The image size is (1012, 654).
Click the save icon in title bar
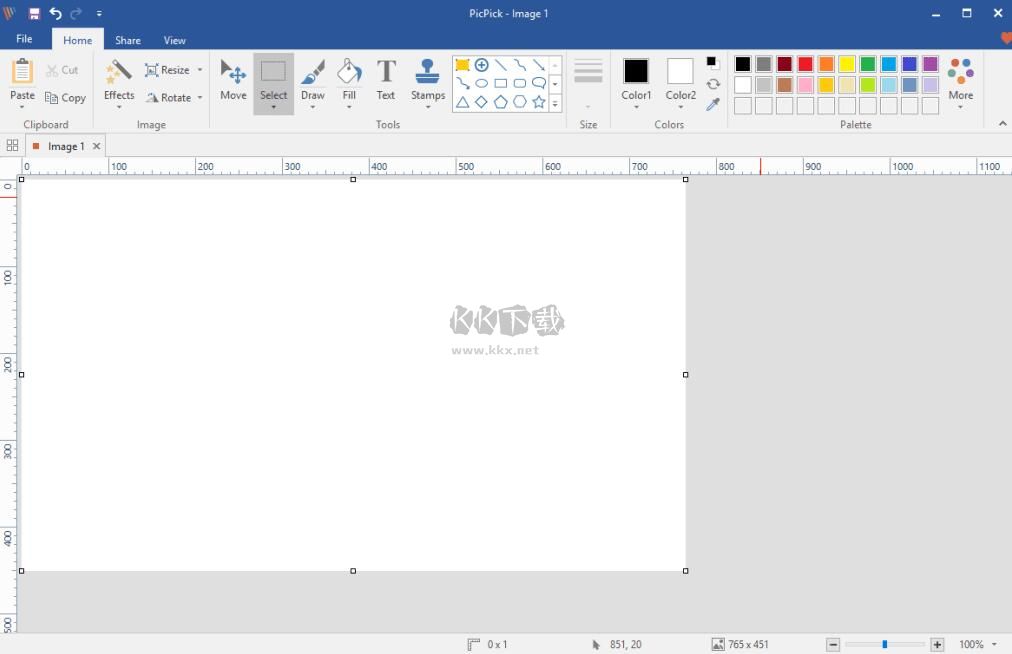pos(34,13)
